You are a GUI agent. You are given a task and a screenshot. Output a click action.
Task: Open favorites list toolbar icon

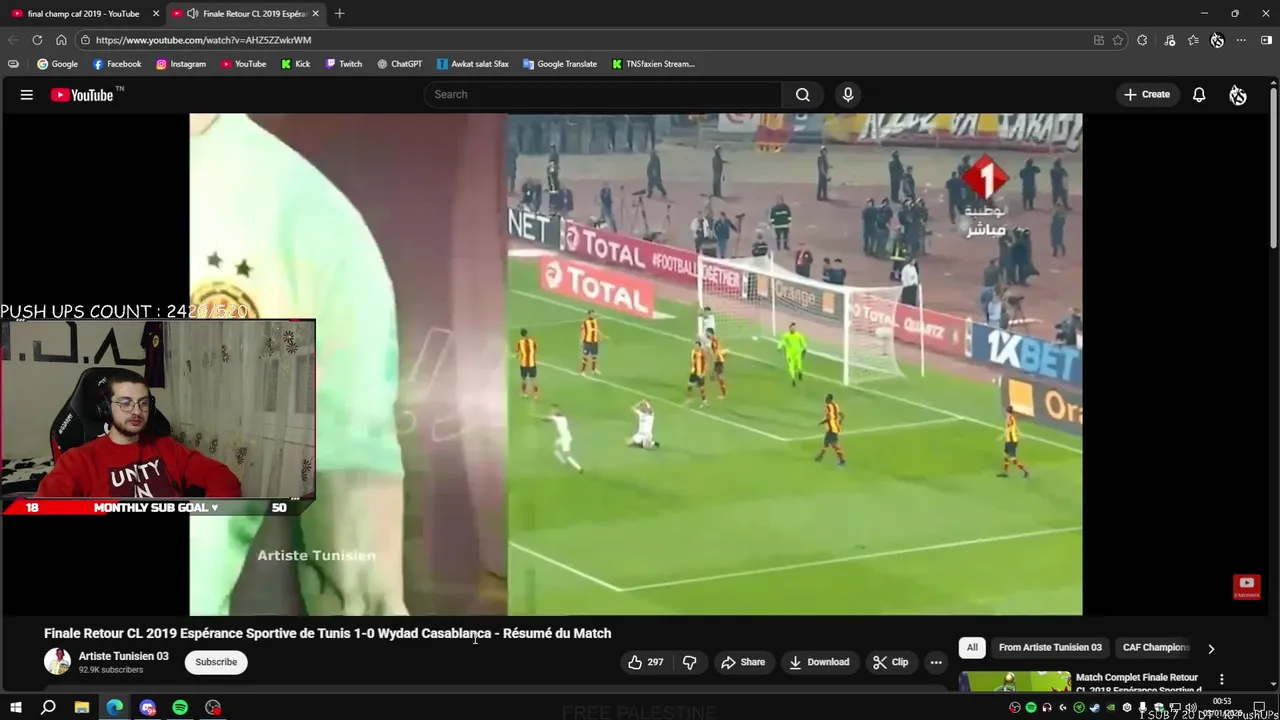[x=1193, y=40]
